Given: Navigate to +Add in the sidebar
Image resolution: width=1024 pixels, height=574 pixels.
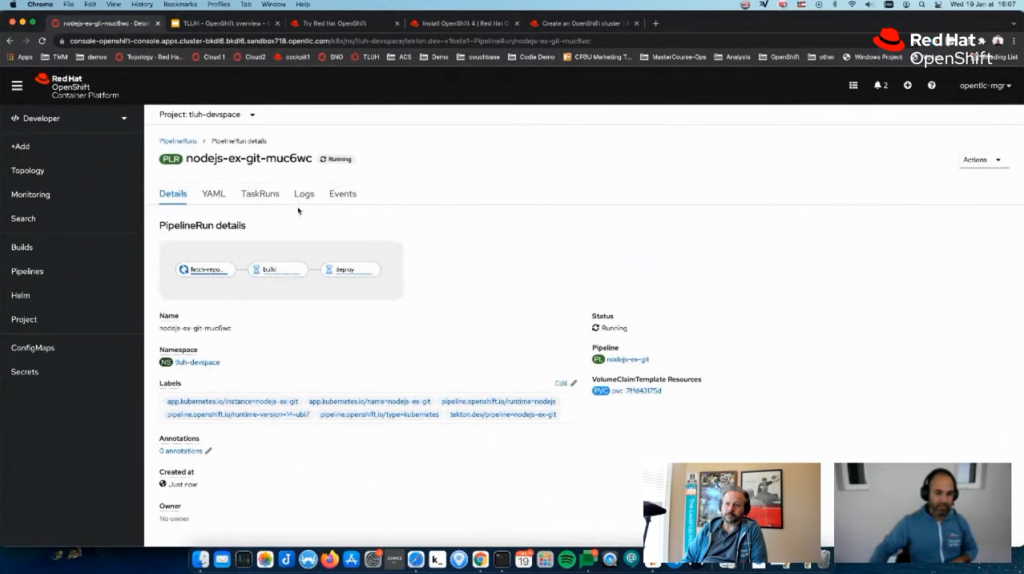Looking at the screenshot, I should click(x=20, y=146).
